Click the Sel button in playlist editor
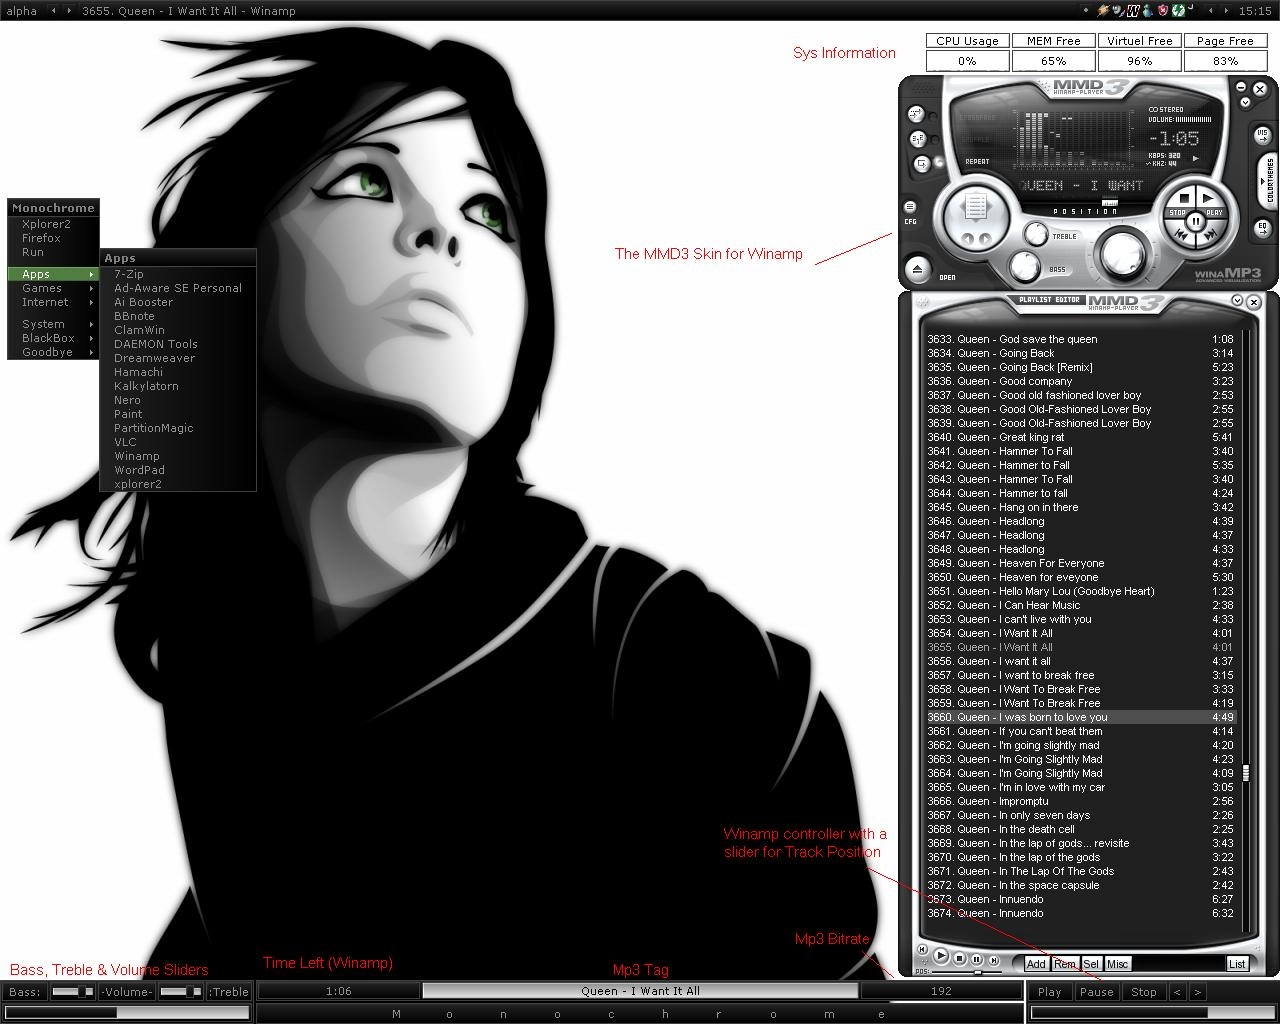 coord(1091,964)
